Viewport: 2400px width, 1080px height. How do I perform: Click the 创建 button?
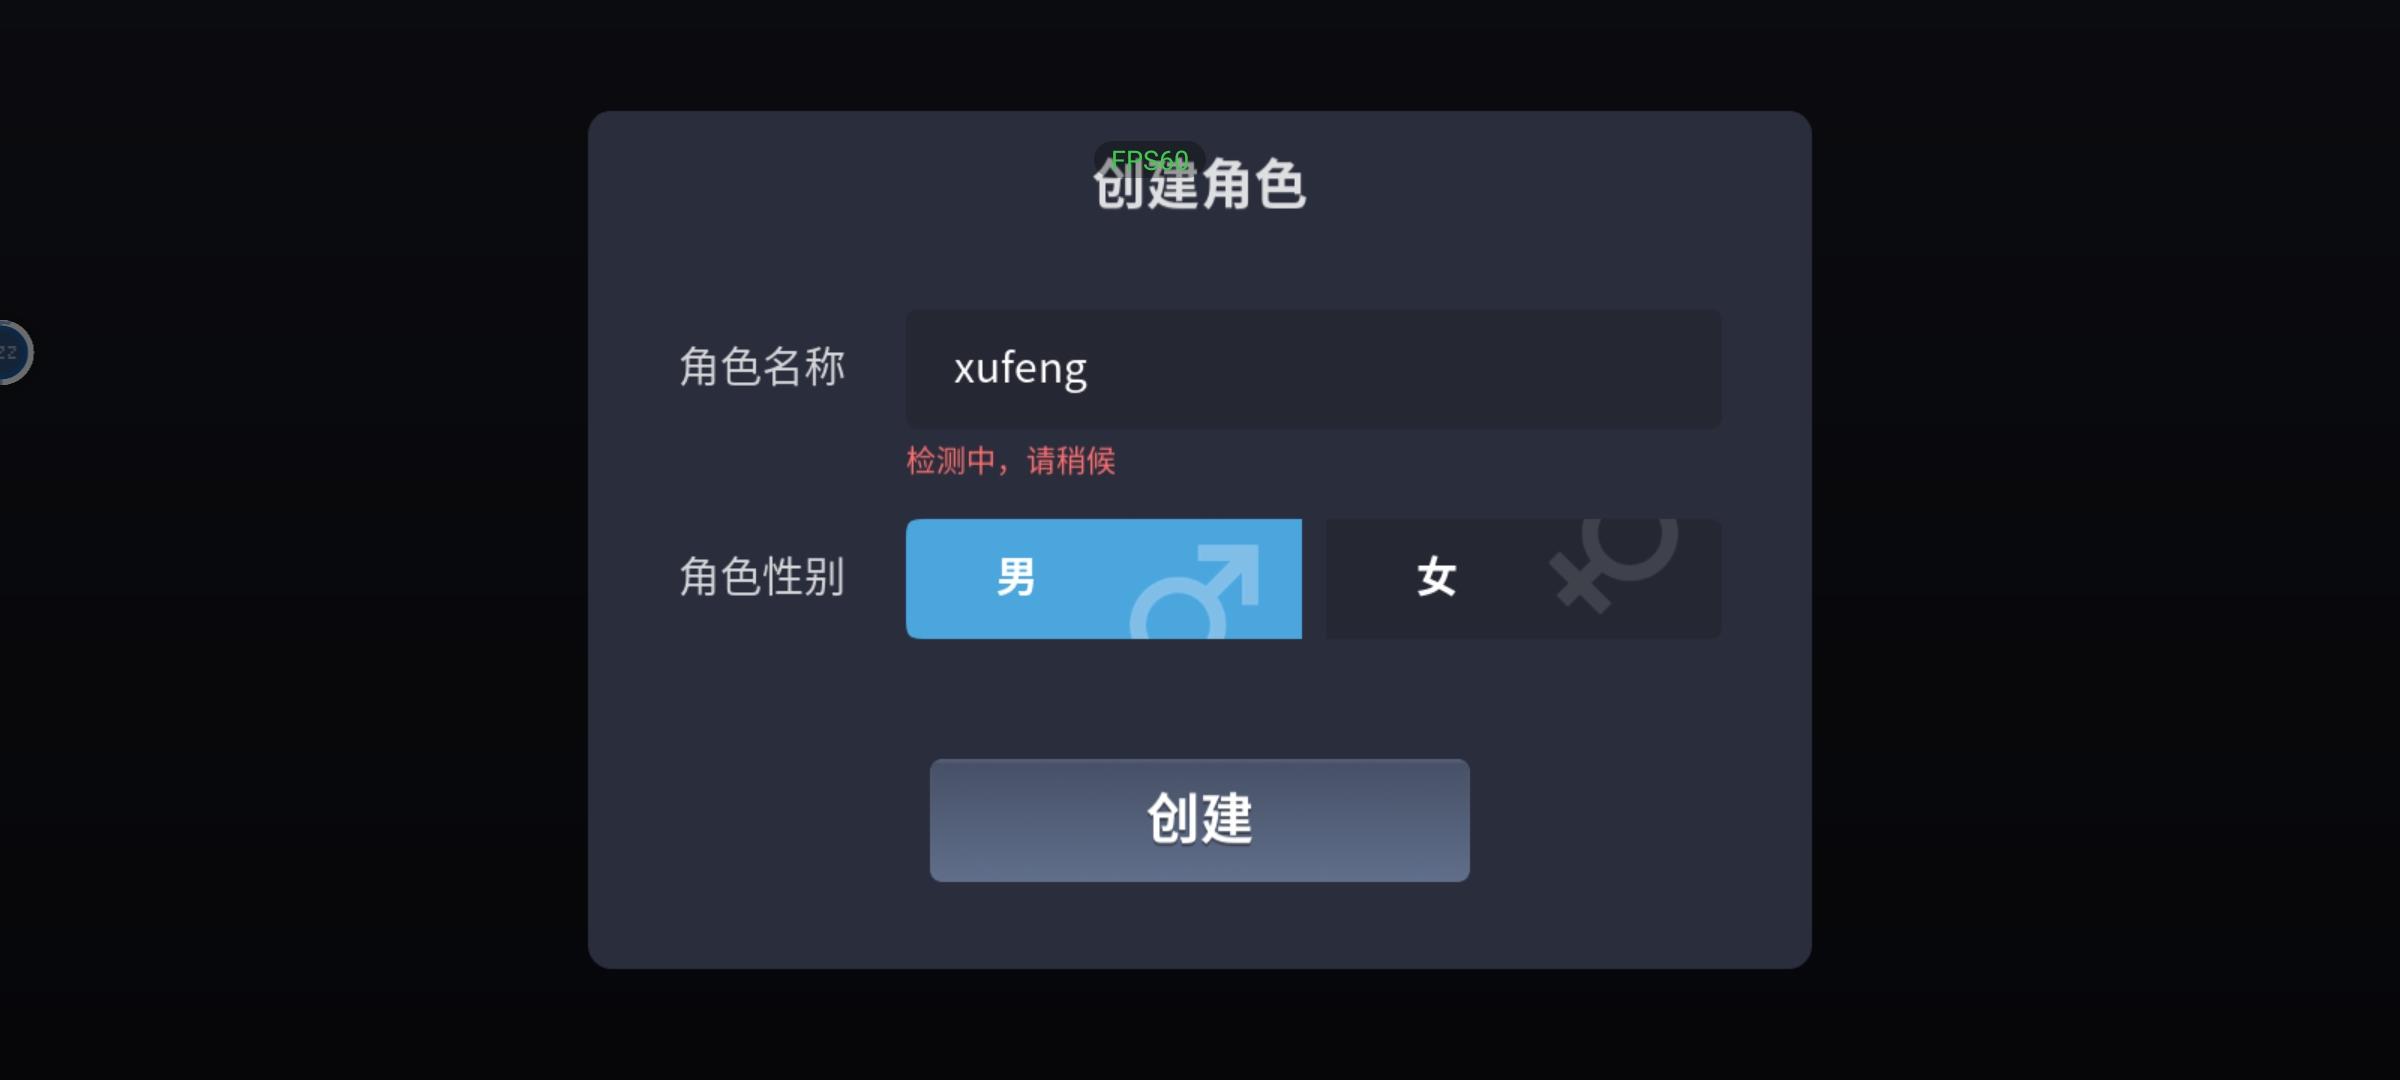point(1200,820)
